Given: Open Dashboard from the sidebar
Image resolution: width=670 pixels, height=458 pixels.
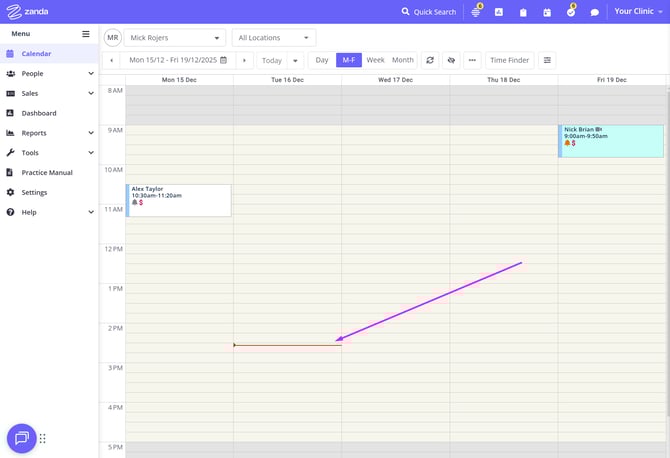Looking at the screenshot, I should click(39, 113).
